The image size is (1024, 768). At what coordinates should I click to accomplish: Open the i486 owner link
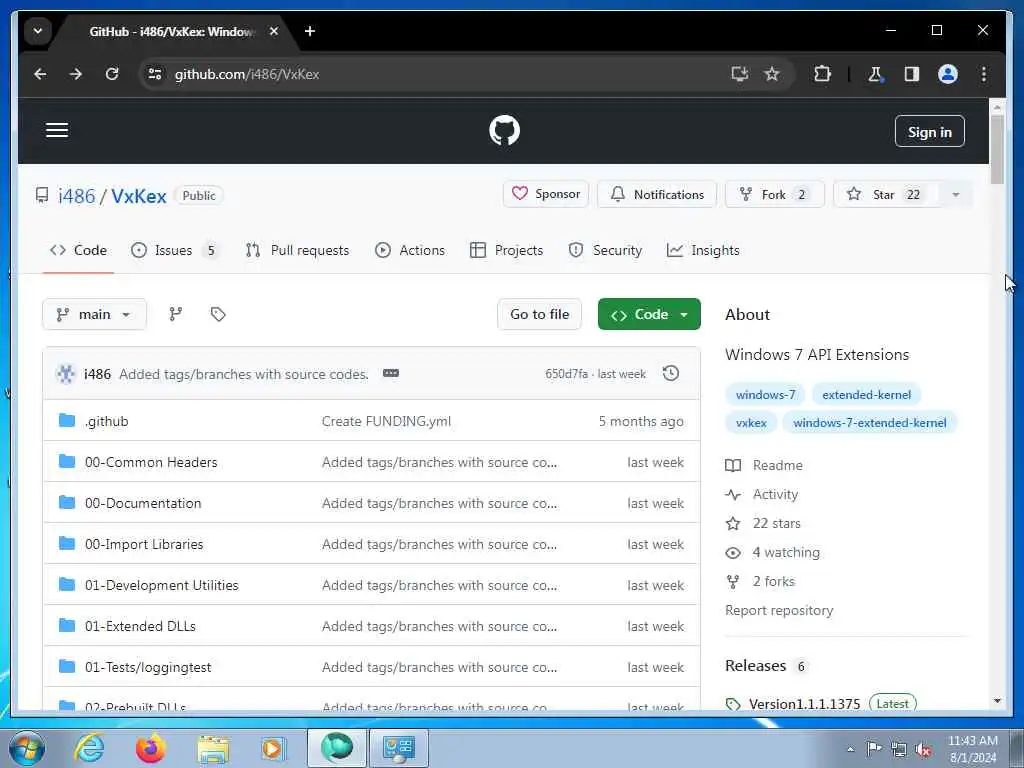tap(76, 196)
